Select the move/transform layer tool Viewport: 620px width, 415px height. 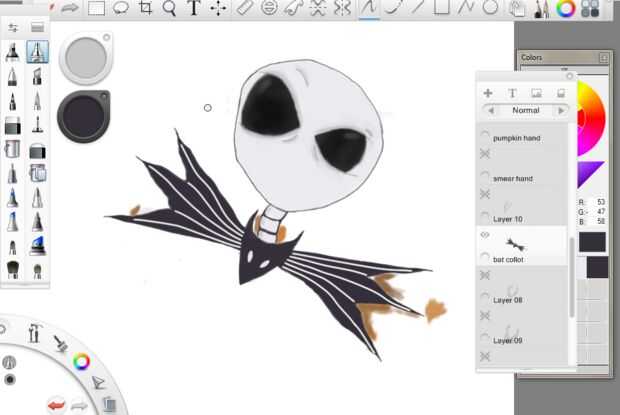[x=218, y=8]
